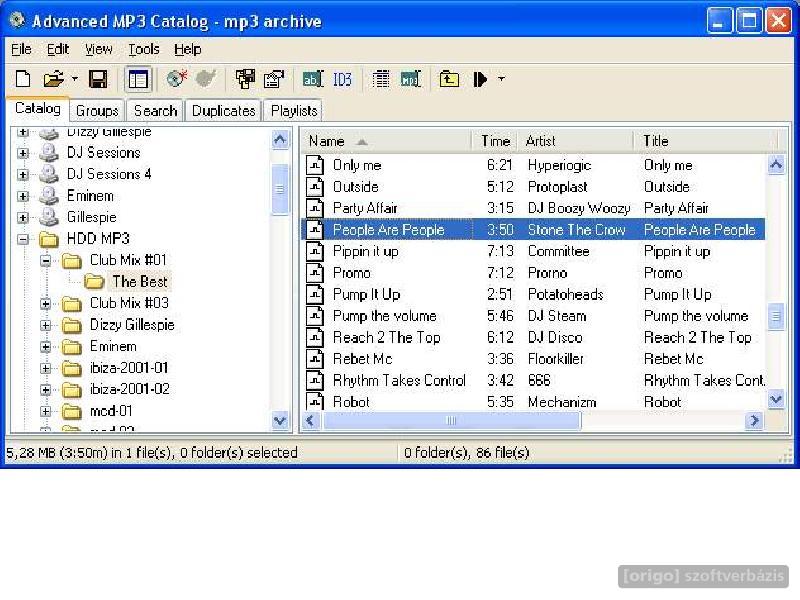800x600 pixels.
Task: Click the rename 'ab' toolbar icon
Action: (x=313, y=79)
